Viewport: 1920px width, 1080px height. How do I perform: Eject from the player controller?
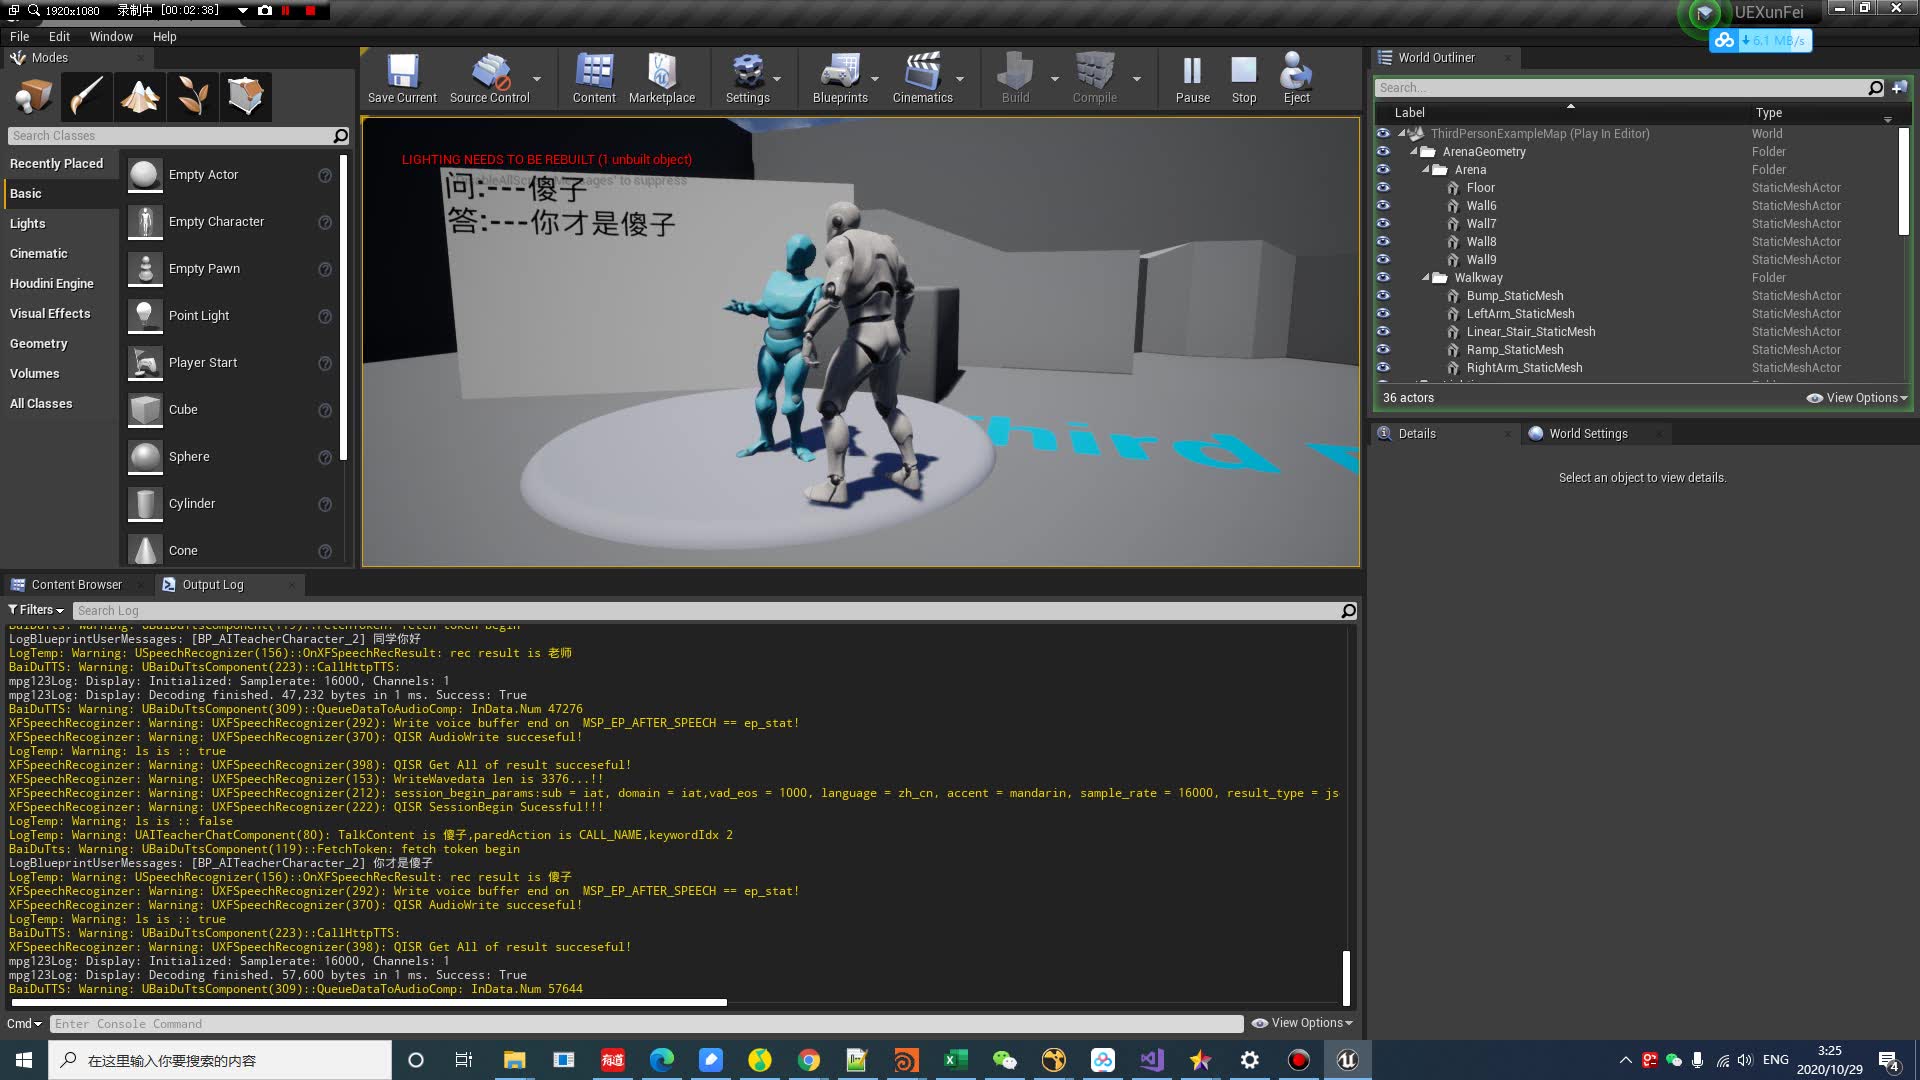coord(1296,78)
